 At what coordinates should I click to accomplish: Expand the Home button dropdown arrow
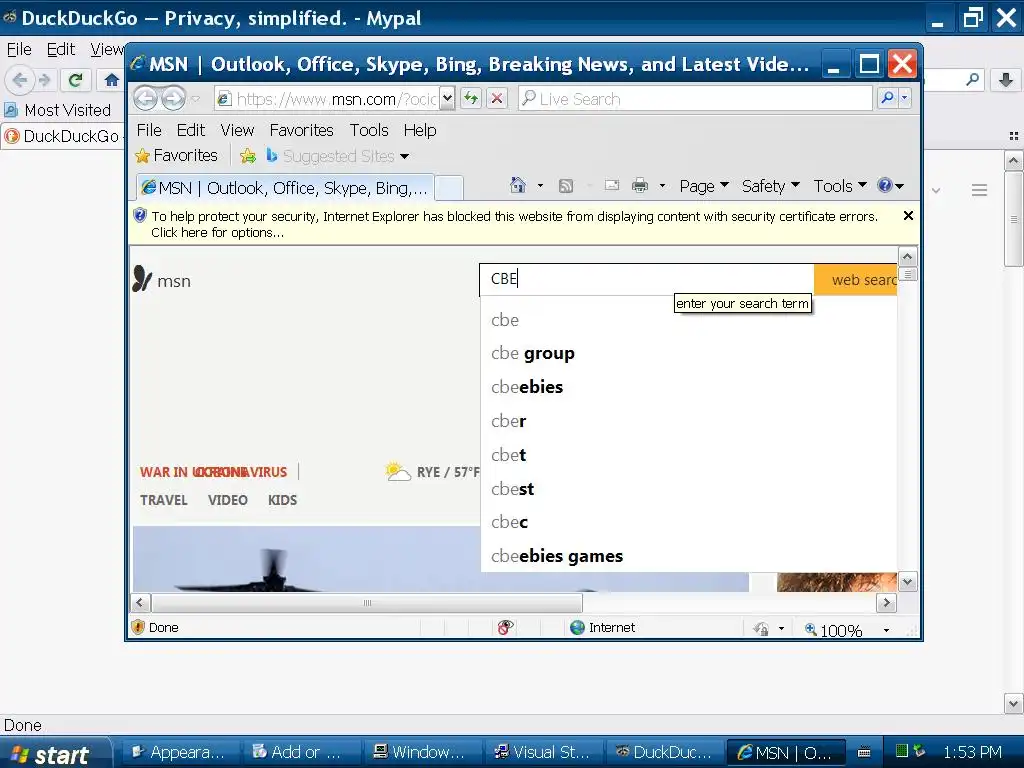tap(540, 185)
